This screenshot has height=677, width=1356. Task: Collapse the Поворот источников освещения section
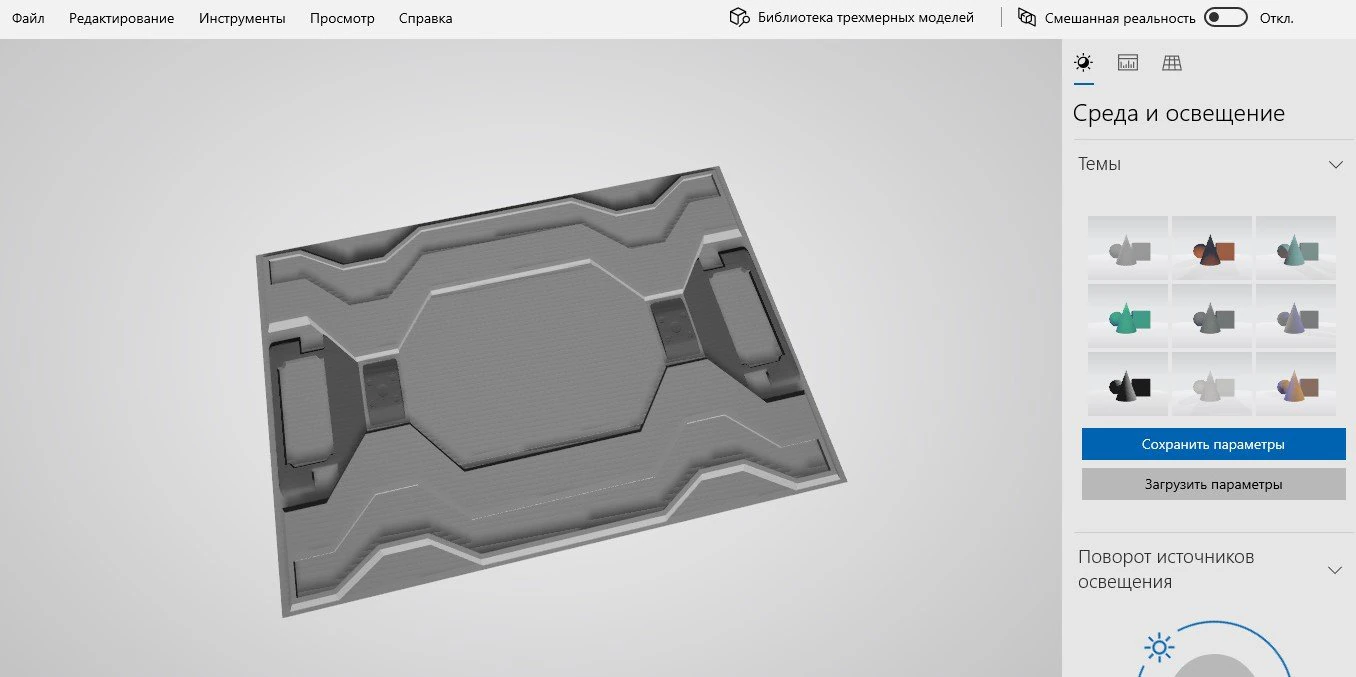pos(1334,570)
